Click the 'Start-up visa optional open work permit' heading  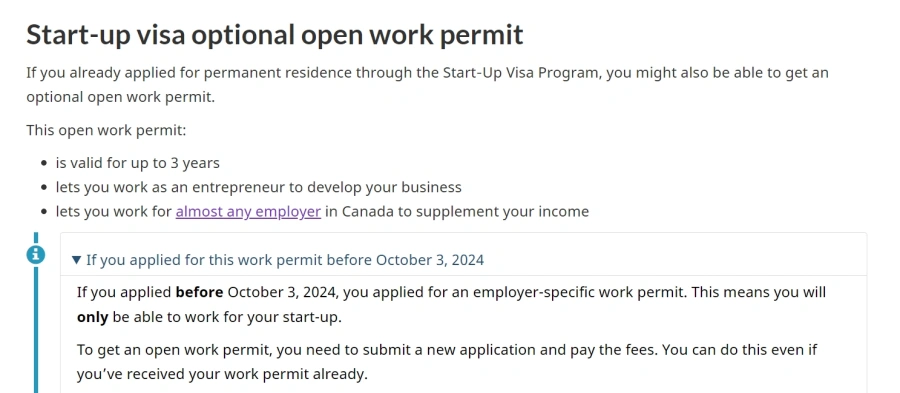point(275,35)
